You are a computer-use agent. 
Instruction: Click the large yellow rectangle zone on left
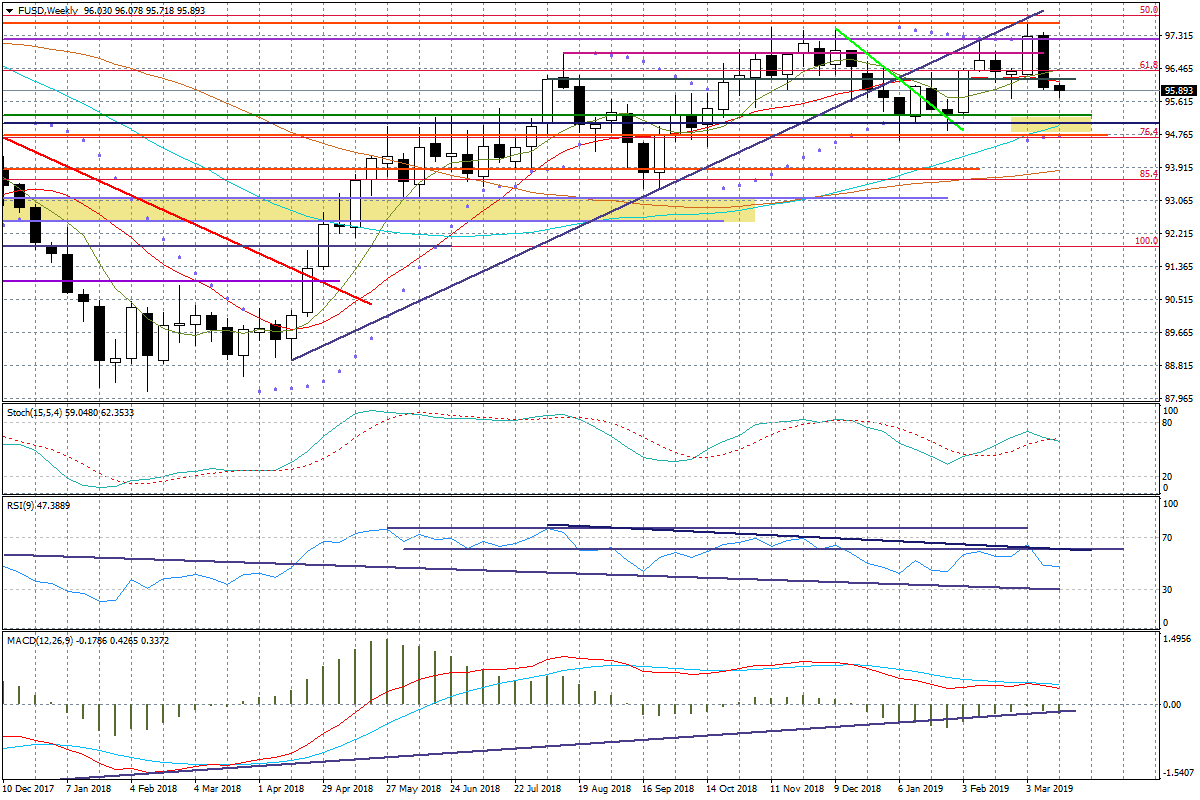point(380,209)
